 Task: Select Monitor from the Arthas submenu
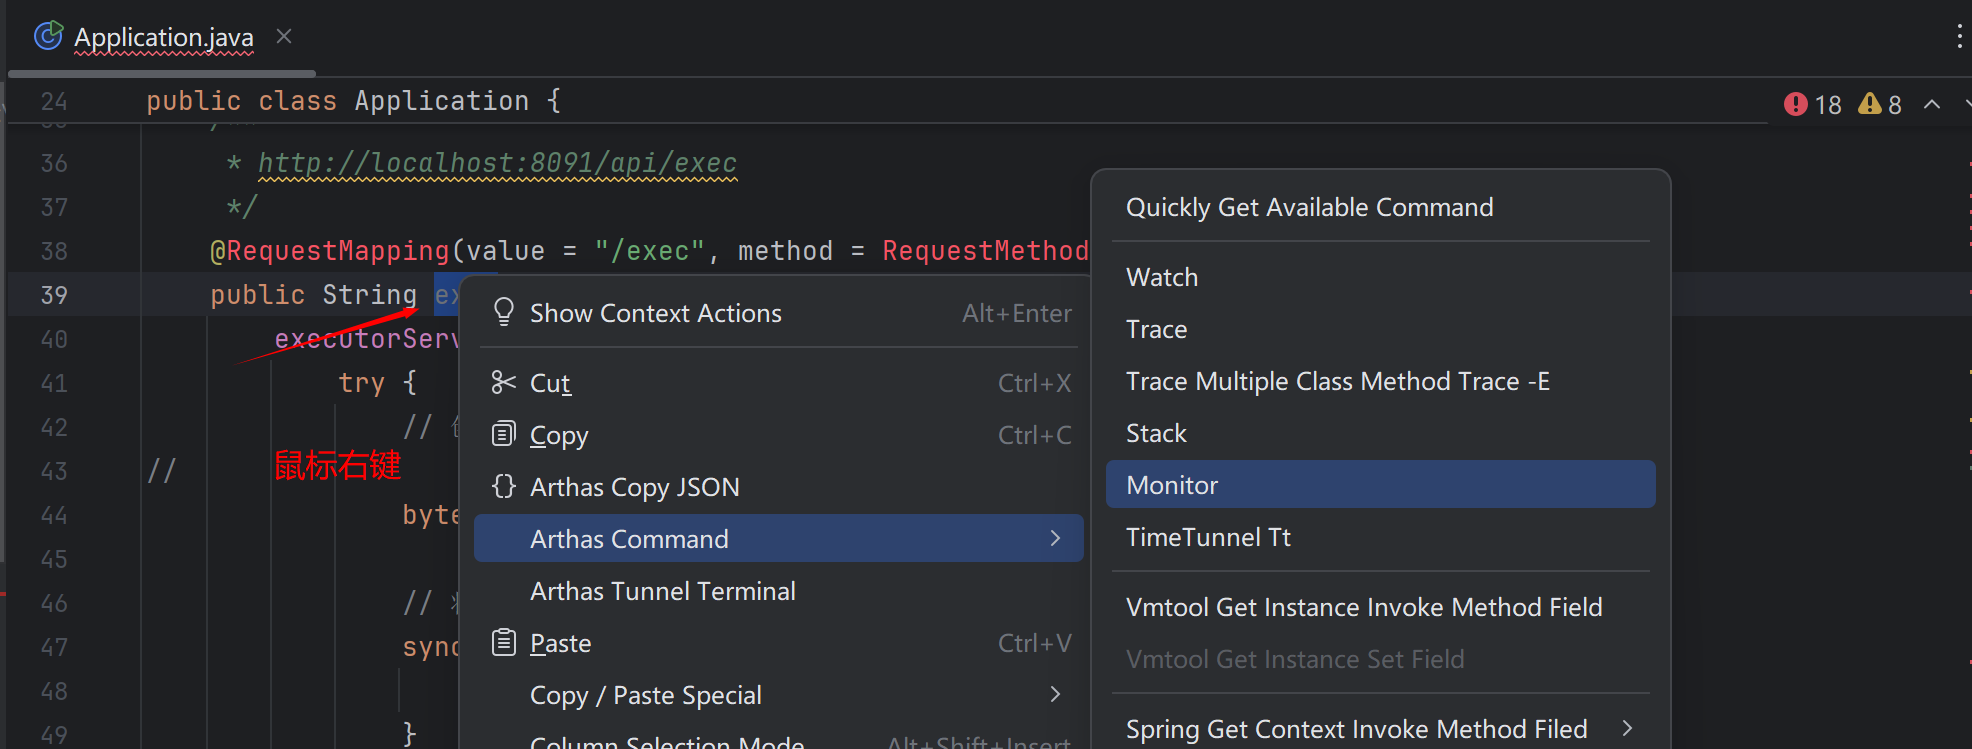(1172, 485)
